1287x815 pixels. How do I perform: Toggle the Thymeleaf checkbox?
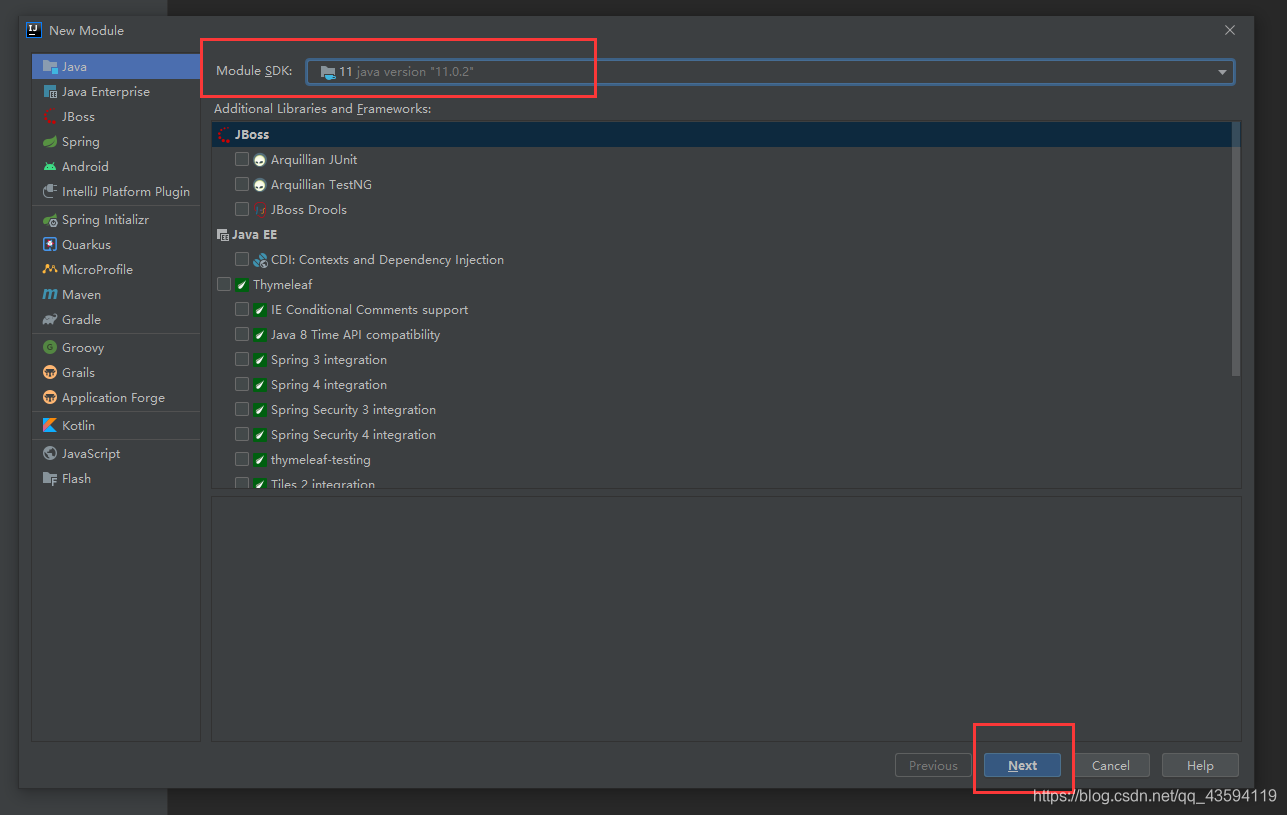click(224, 285)
